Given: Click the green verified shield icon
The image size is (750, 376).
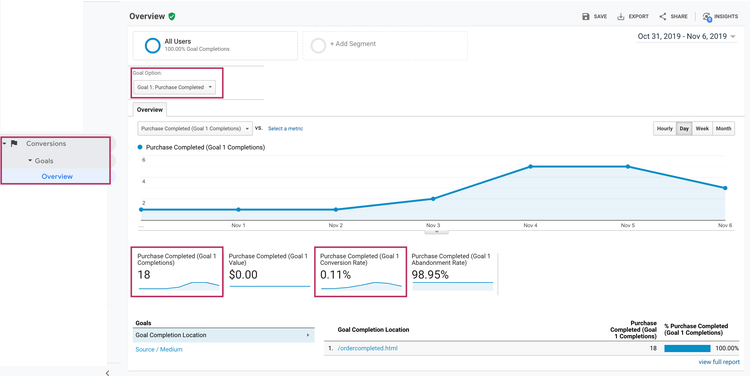Looking at the screenshot, I should [172, 16].
